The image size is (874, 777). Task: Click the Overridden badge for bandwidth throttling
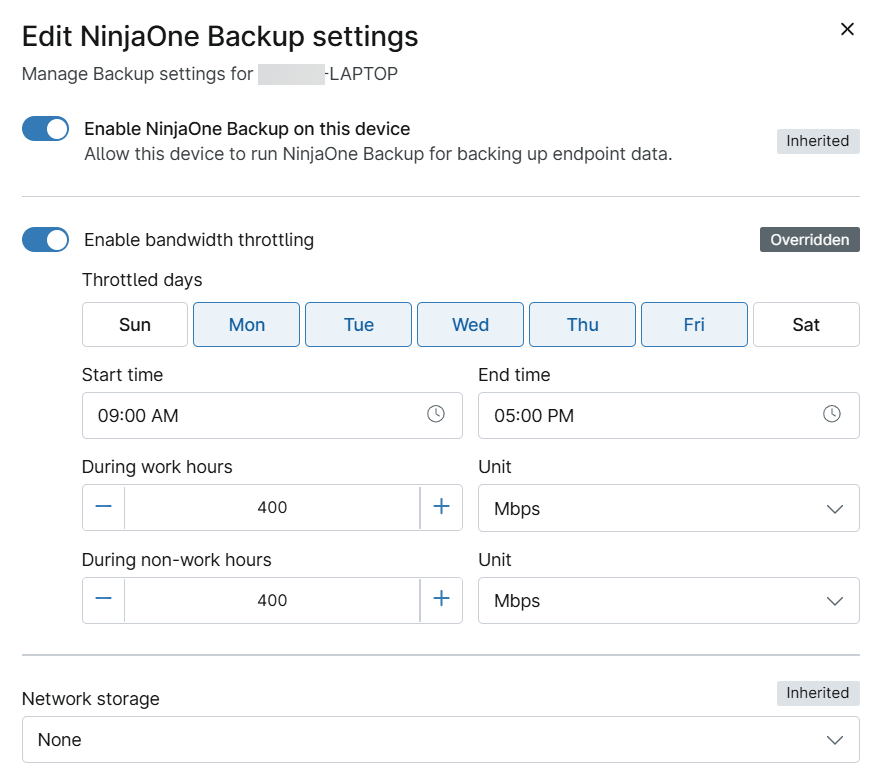(x=809, y=240)
